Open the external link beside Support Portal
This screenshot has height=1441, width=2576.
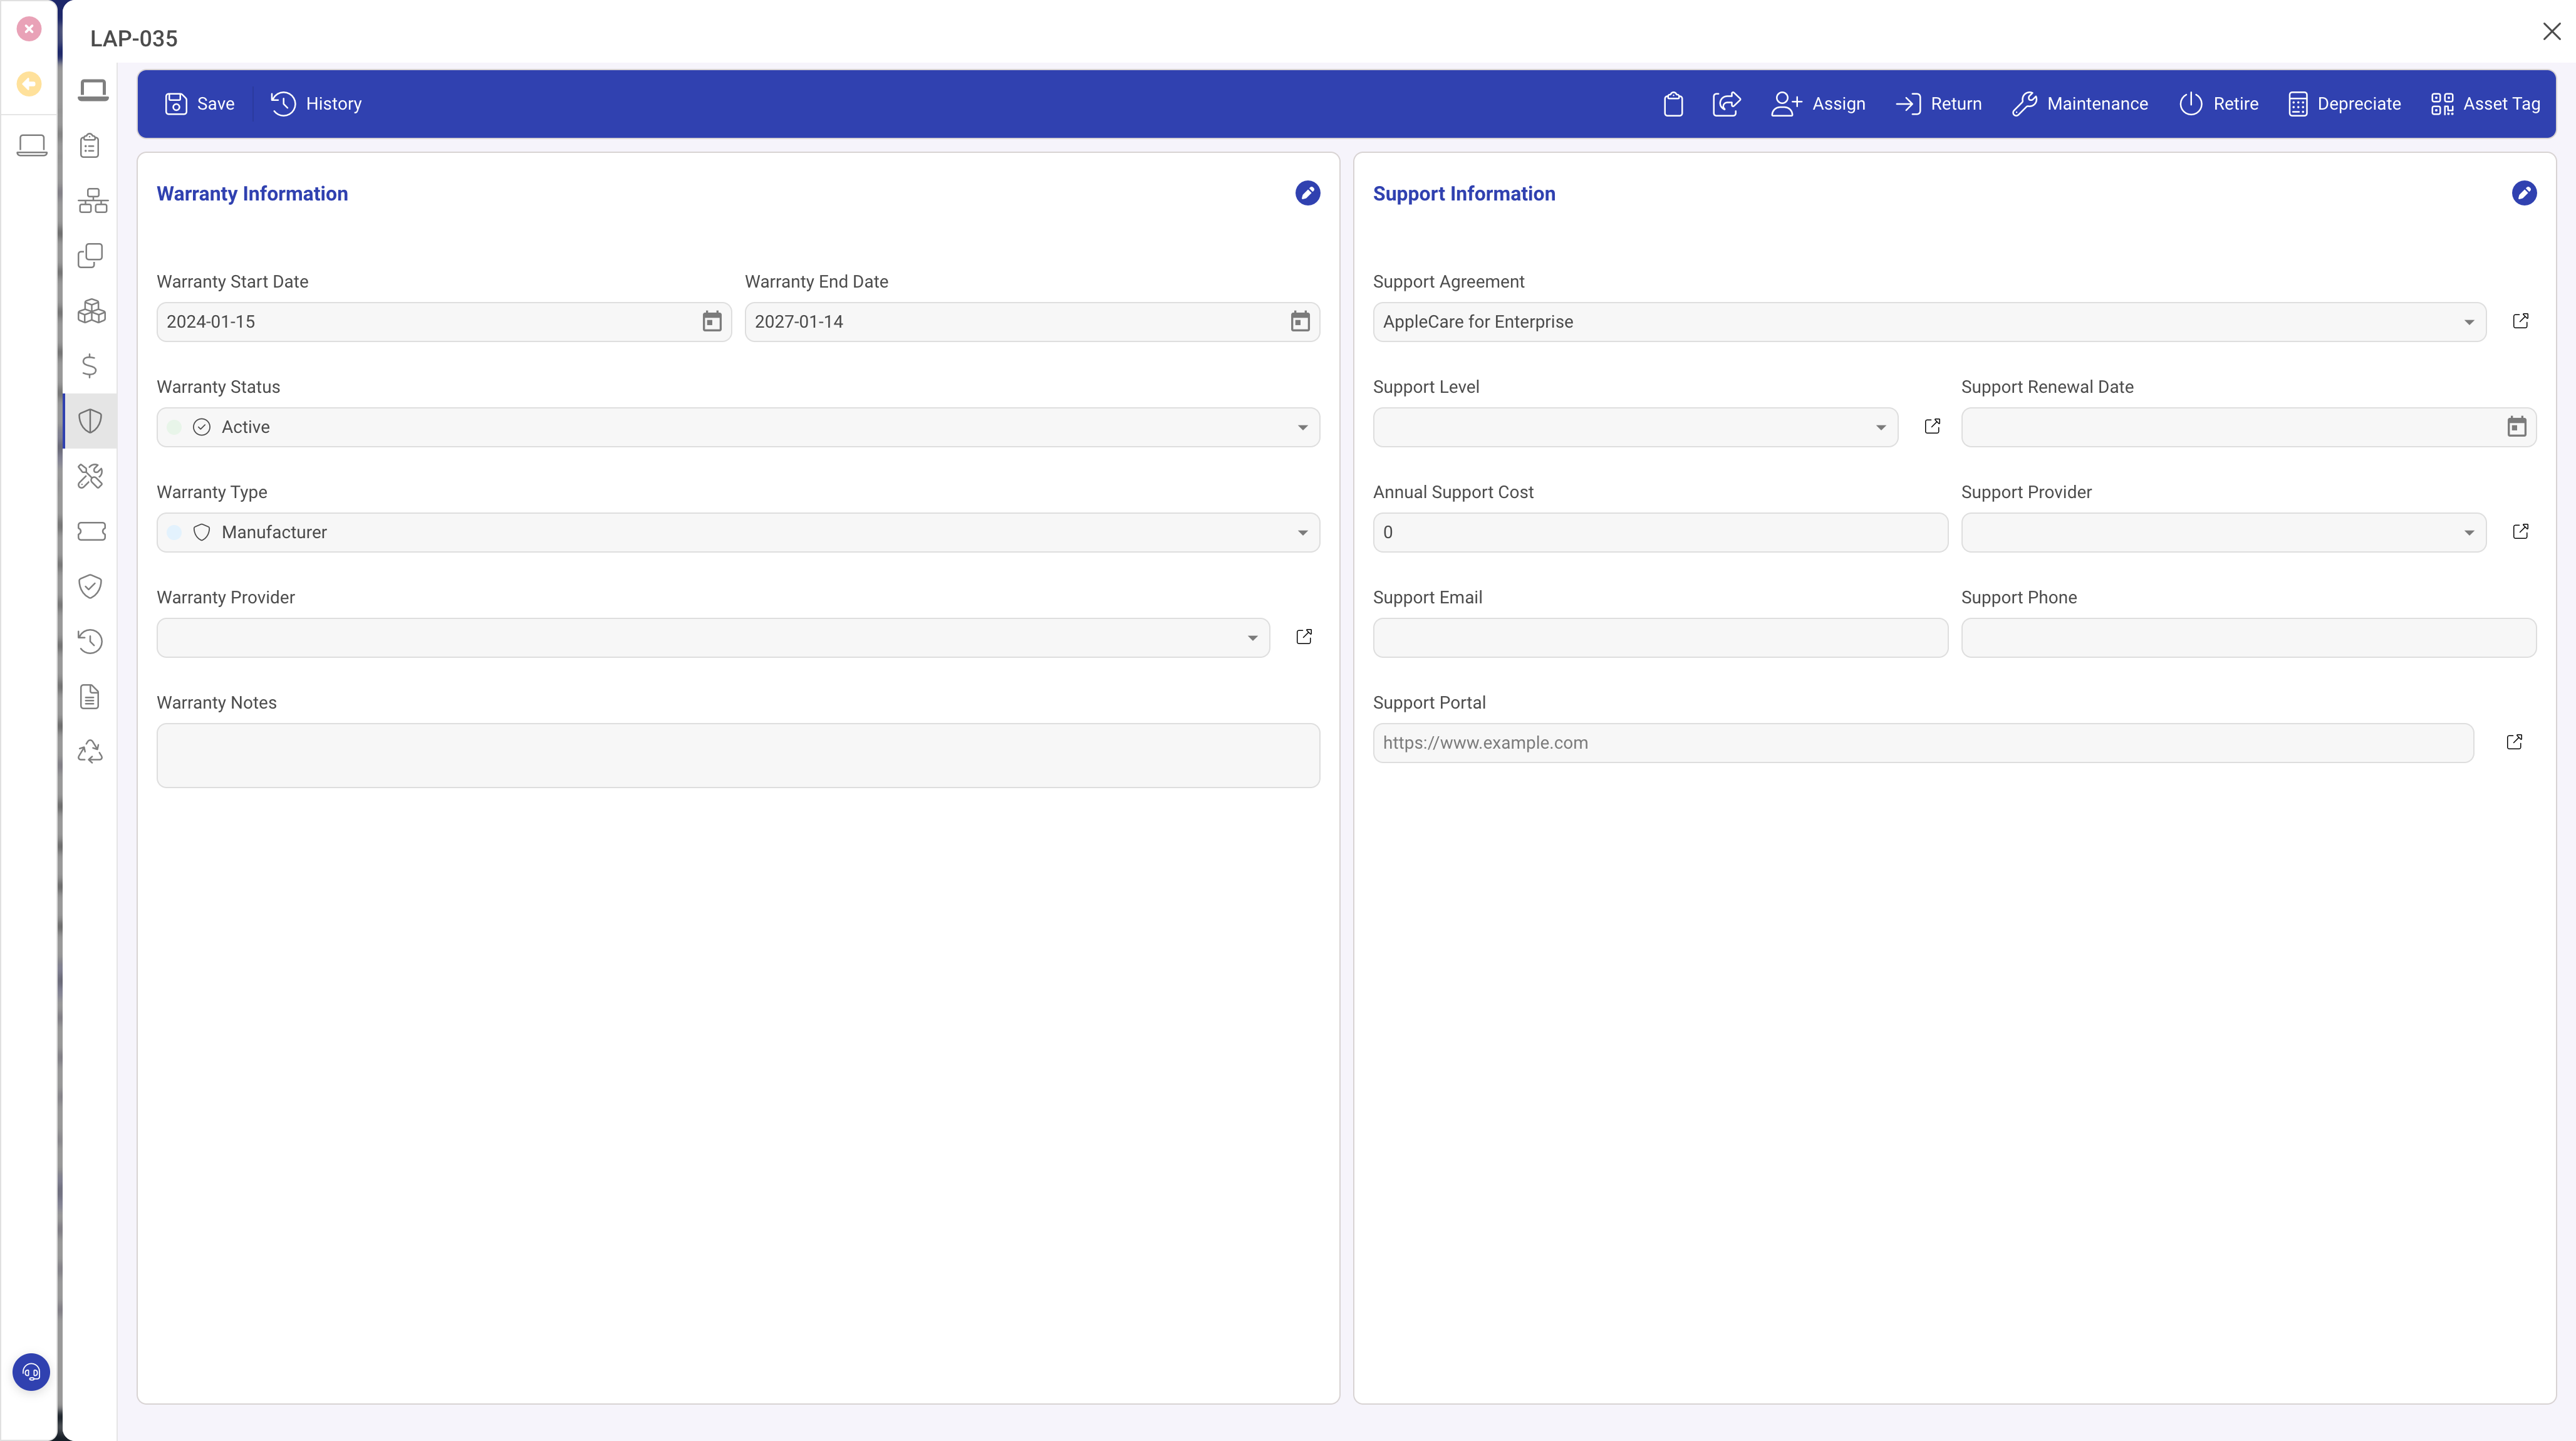(x=2515, y=742)
